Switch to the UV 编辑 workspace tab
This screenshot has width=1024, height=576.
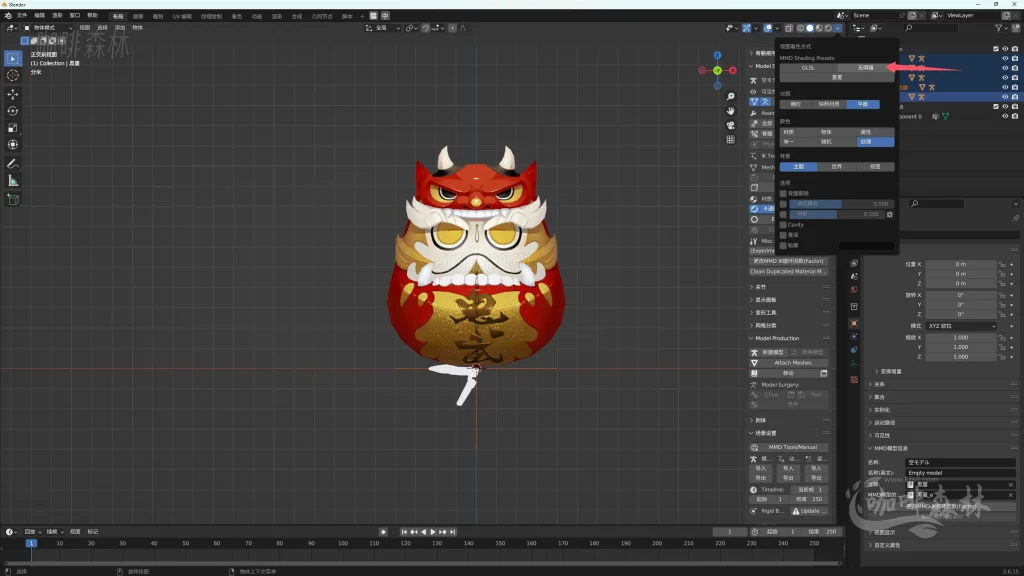pos(181,16)
